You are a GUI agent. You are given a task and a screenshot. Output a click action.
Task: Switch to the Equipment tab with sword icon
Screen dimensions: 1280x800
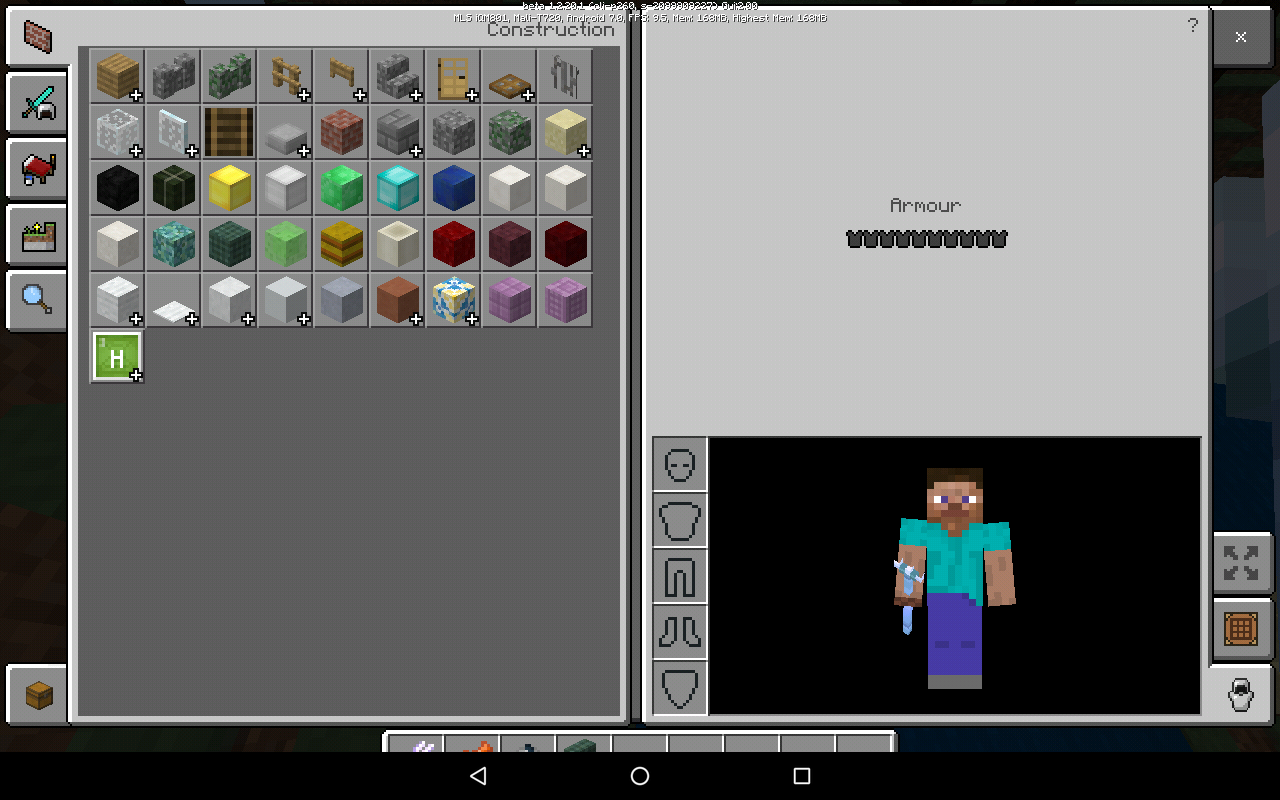(x=37, y=103)
